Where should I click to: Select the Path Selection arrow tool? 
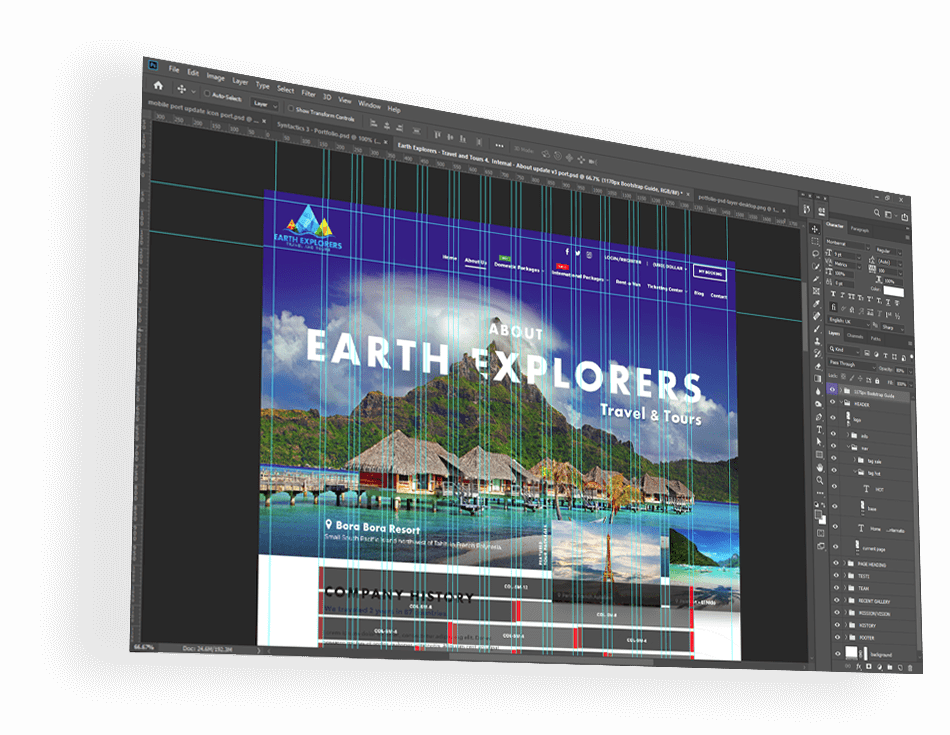pos(819,442)
